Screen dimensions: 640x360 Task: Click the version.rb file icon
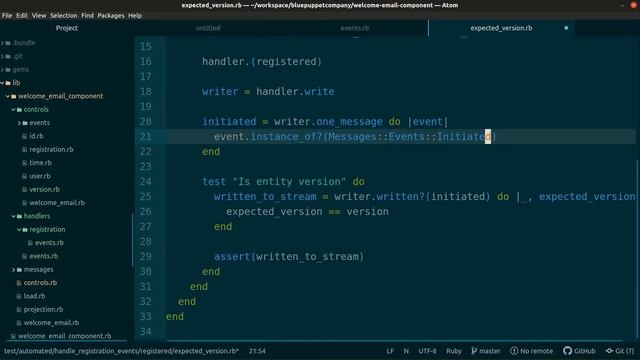[x=24, y=190]
